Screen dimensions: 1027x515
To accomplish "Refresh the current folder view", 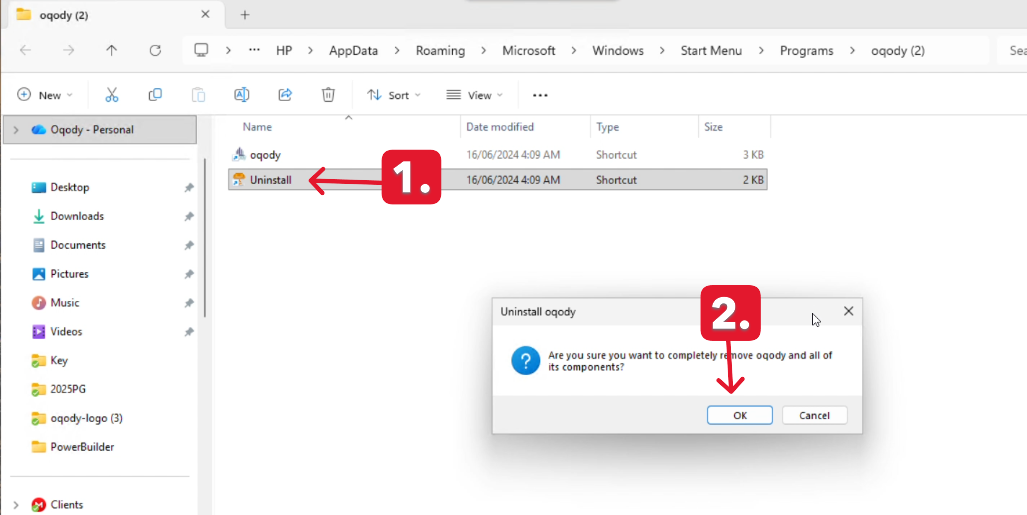I will (x=155, y=50).
